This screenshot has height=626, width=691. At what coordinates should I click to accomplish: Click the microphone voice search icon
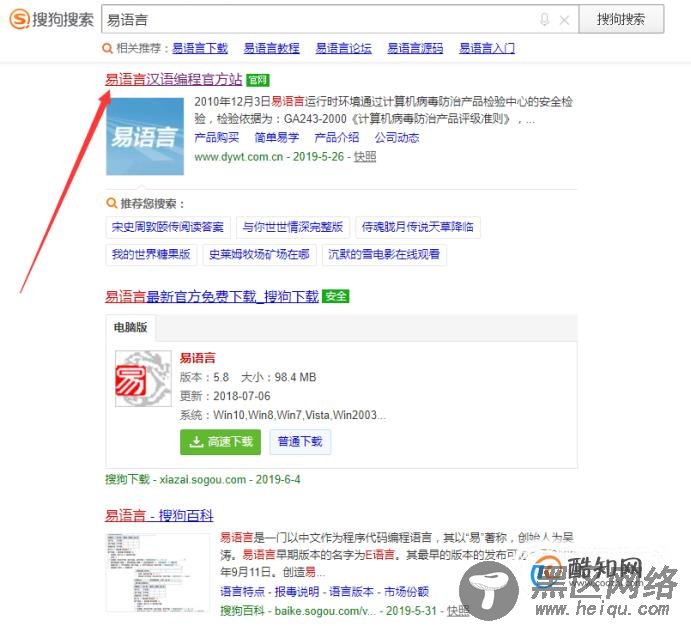pyautogui.click(x=545, y=19)
